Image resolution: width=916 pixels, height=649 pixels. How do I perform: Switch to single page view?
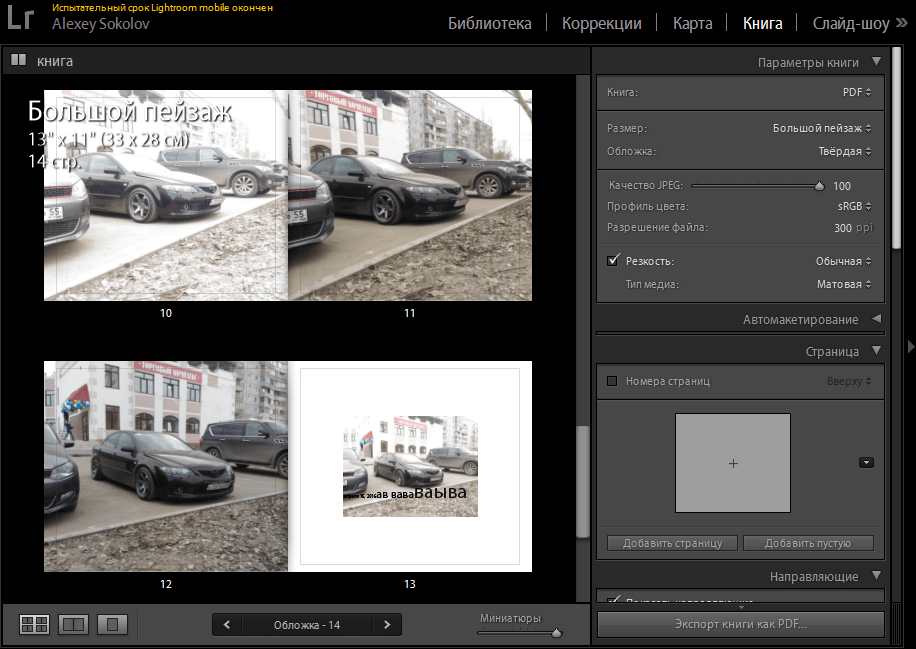[112, 624]
